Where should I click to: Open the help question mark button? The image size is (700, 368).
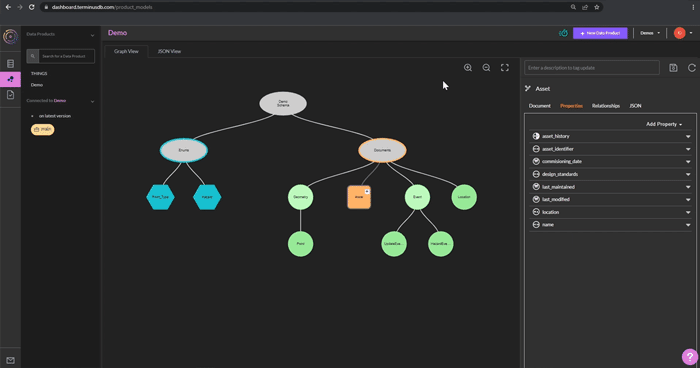[690, 357]
